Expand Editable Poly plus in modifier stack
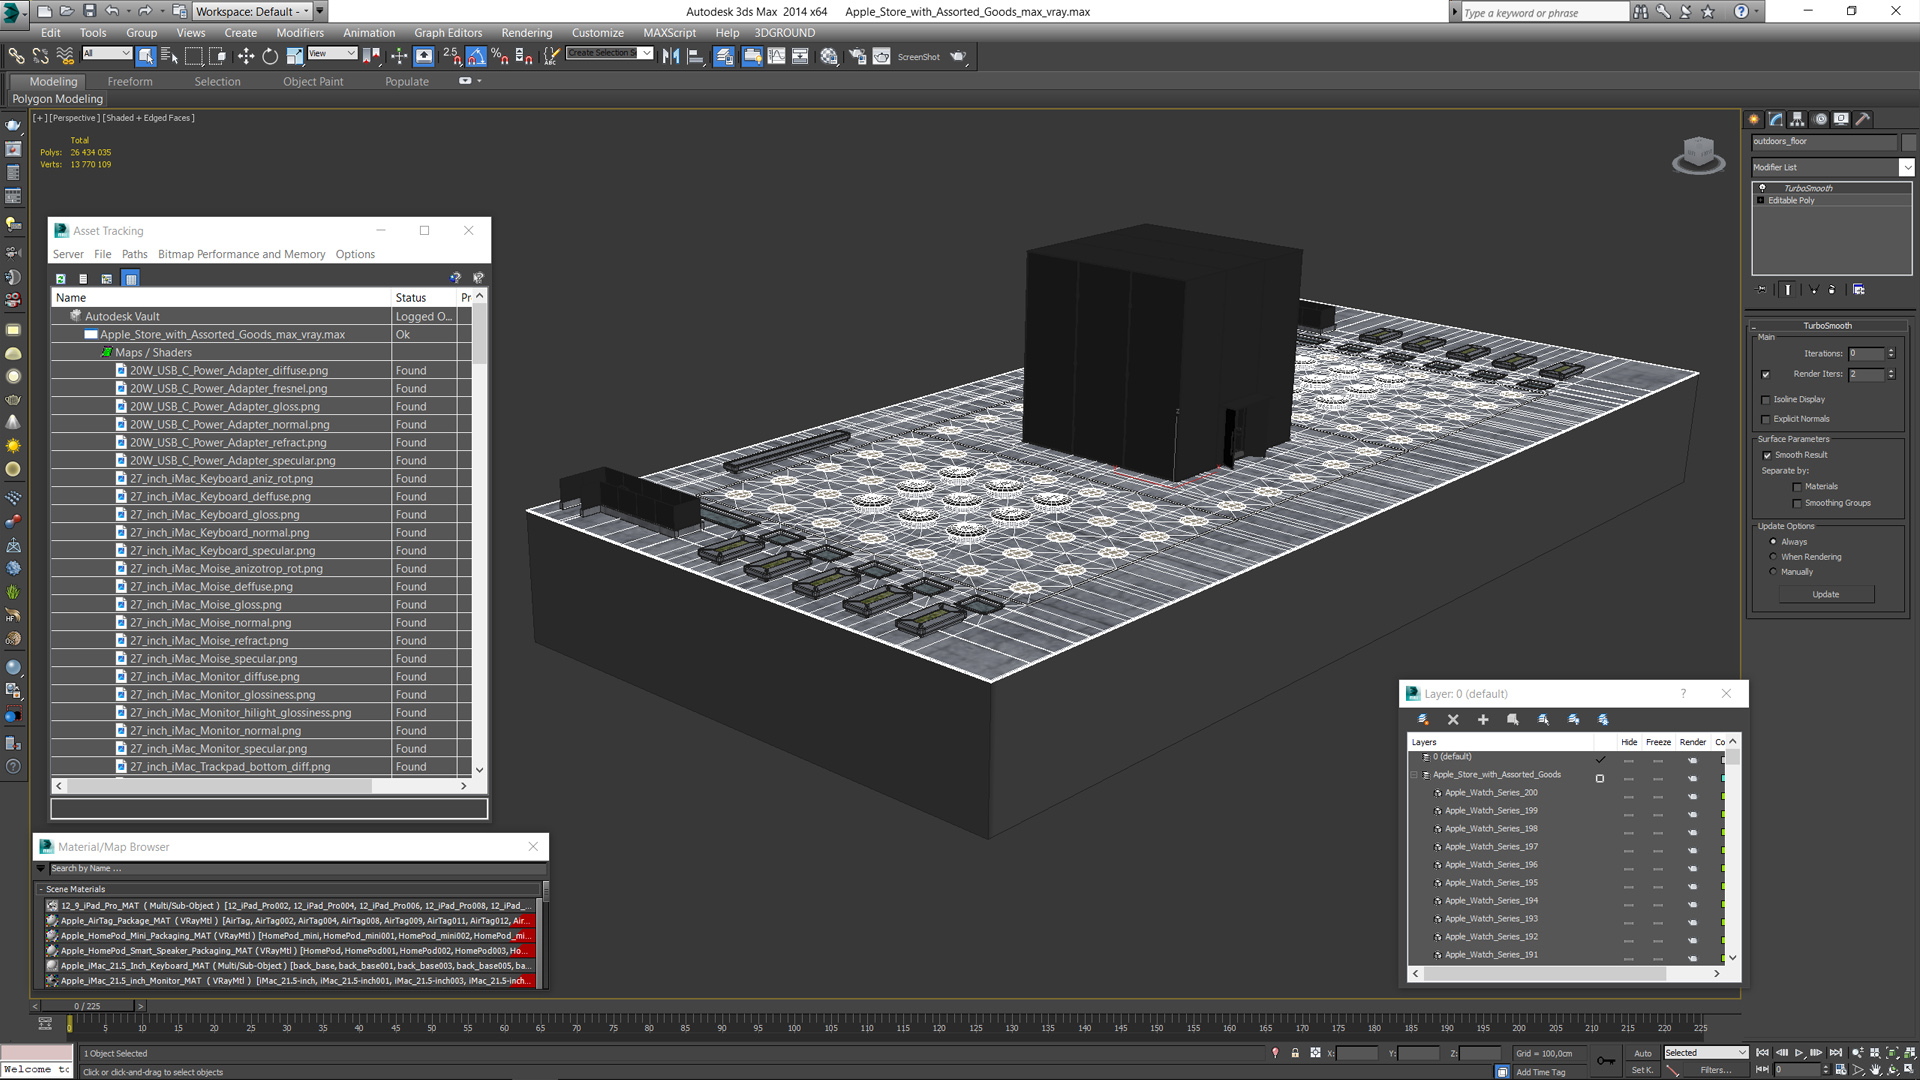This screenshot has width=1920, height=1080. tap(1761, 201)
